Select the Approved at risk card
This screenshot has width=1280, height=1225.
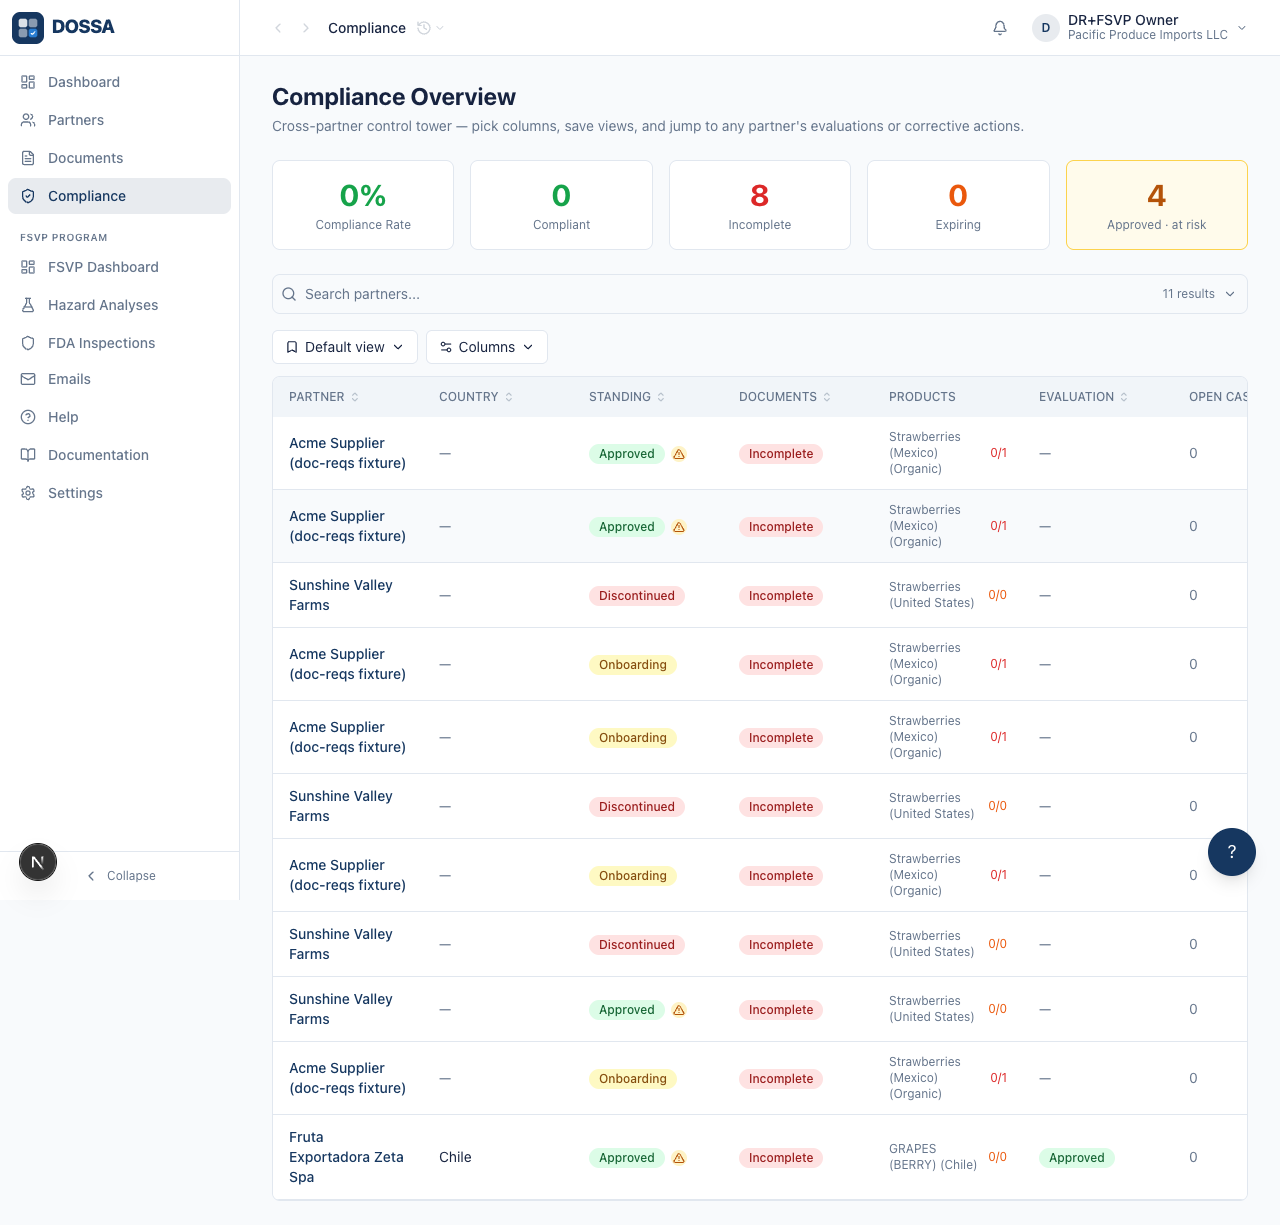(x=1157, y=205)
